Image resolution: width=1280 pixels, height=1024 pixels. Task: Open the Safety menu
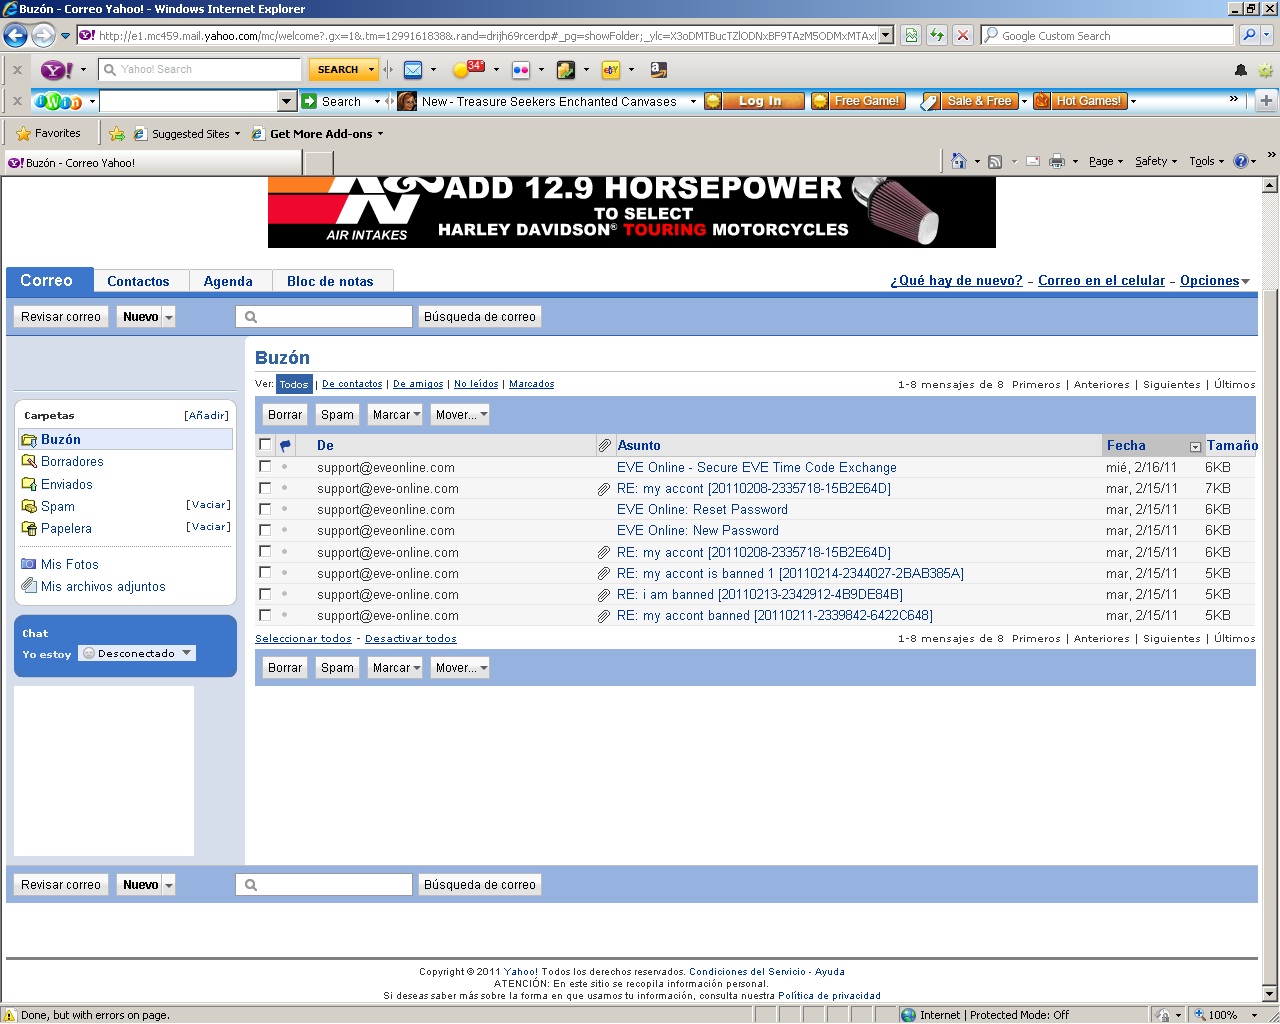1156,161
